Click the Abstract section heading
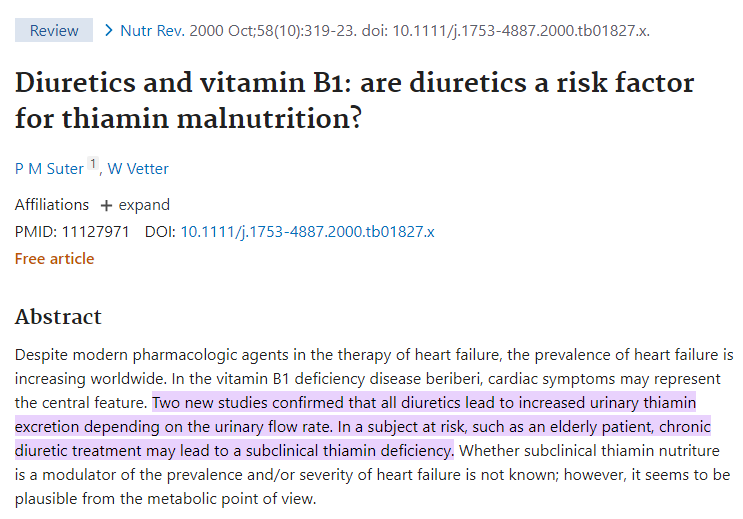This screenshot has width=743, height=519. [x=58, y=317]
